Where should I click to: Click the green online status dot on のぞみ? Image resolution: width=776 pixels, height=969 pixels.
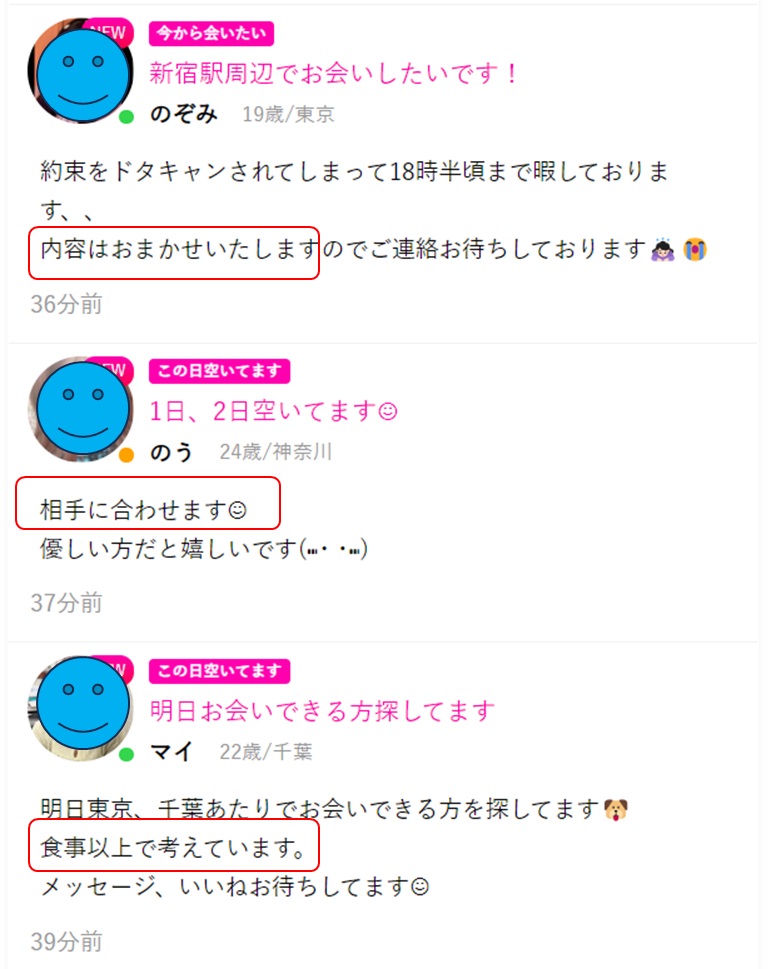pyautogui.click(x=127, y=116)
